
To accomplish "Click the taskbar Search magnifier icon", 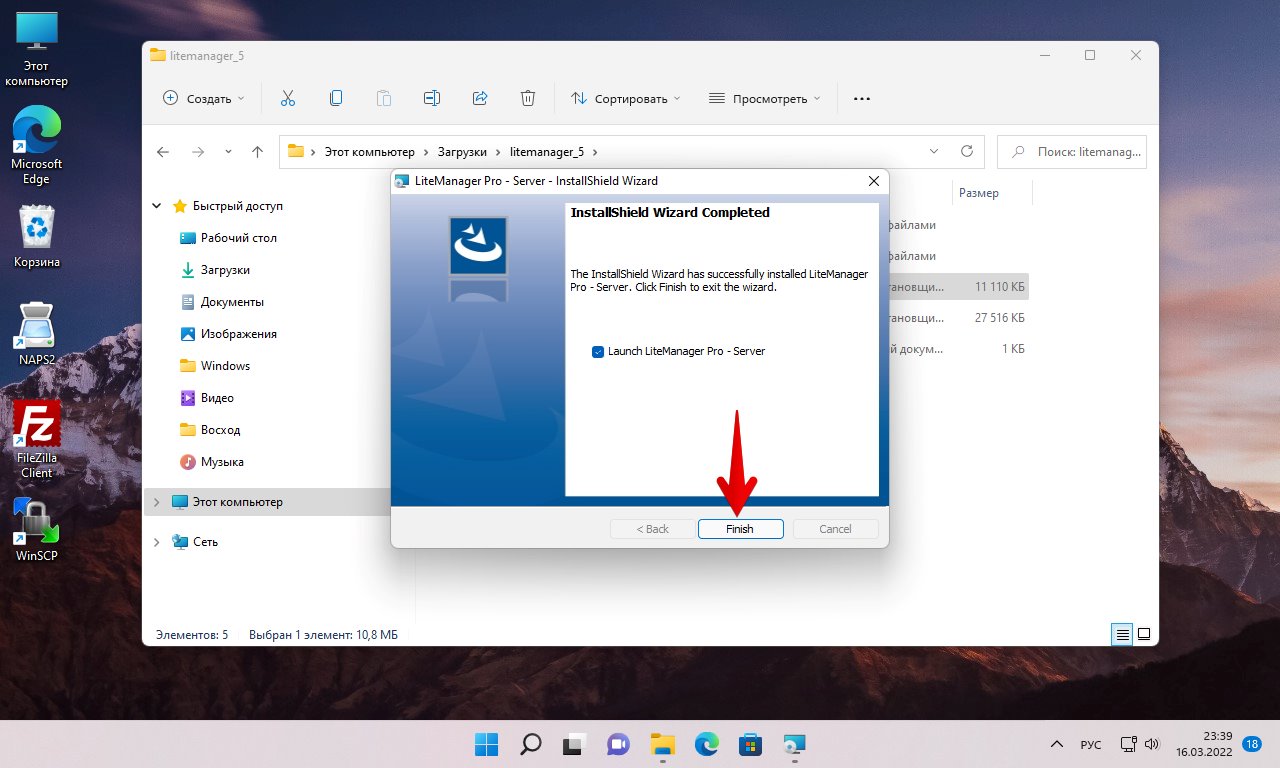I will click(530, 744).
